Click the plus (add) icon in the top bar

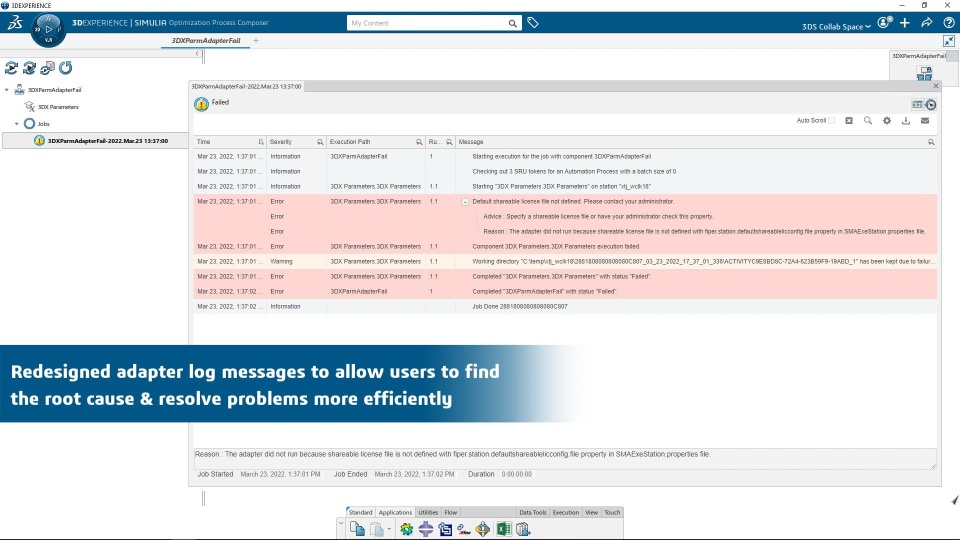click(x=905, y=23)
